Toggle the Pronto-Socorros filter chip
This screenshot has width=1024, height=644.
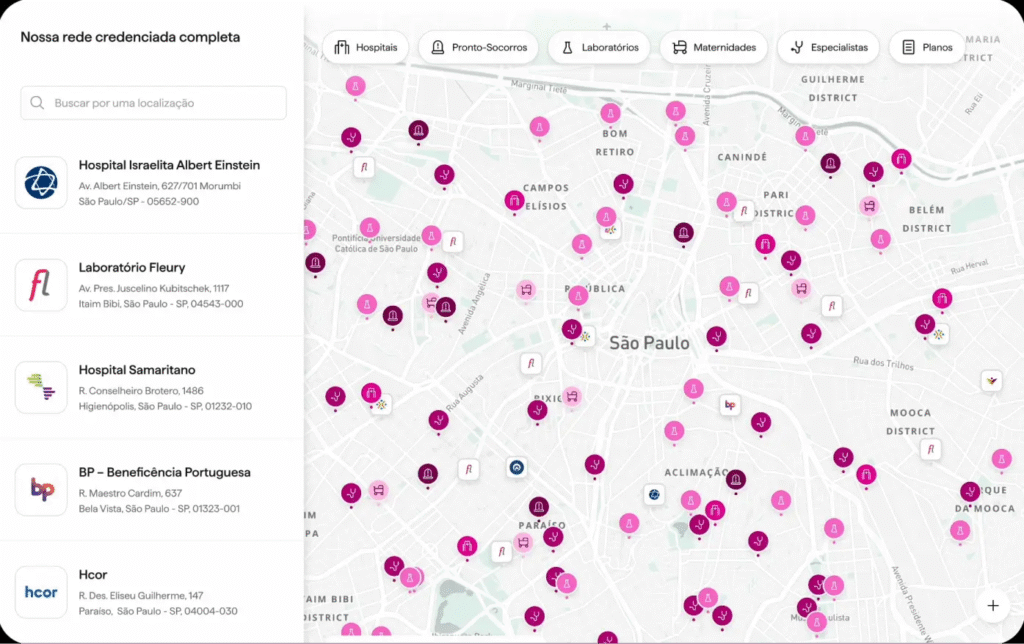479,48
